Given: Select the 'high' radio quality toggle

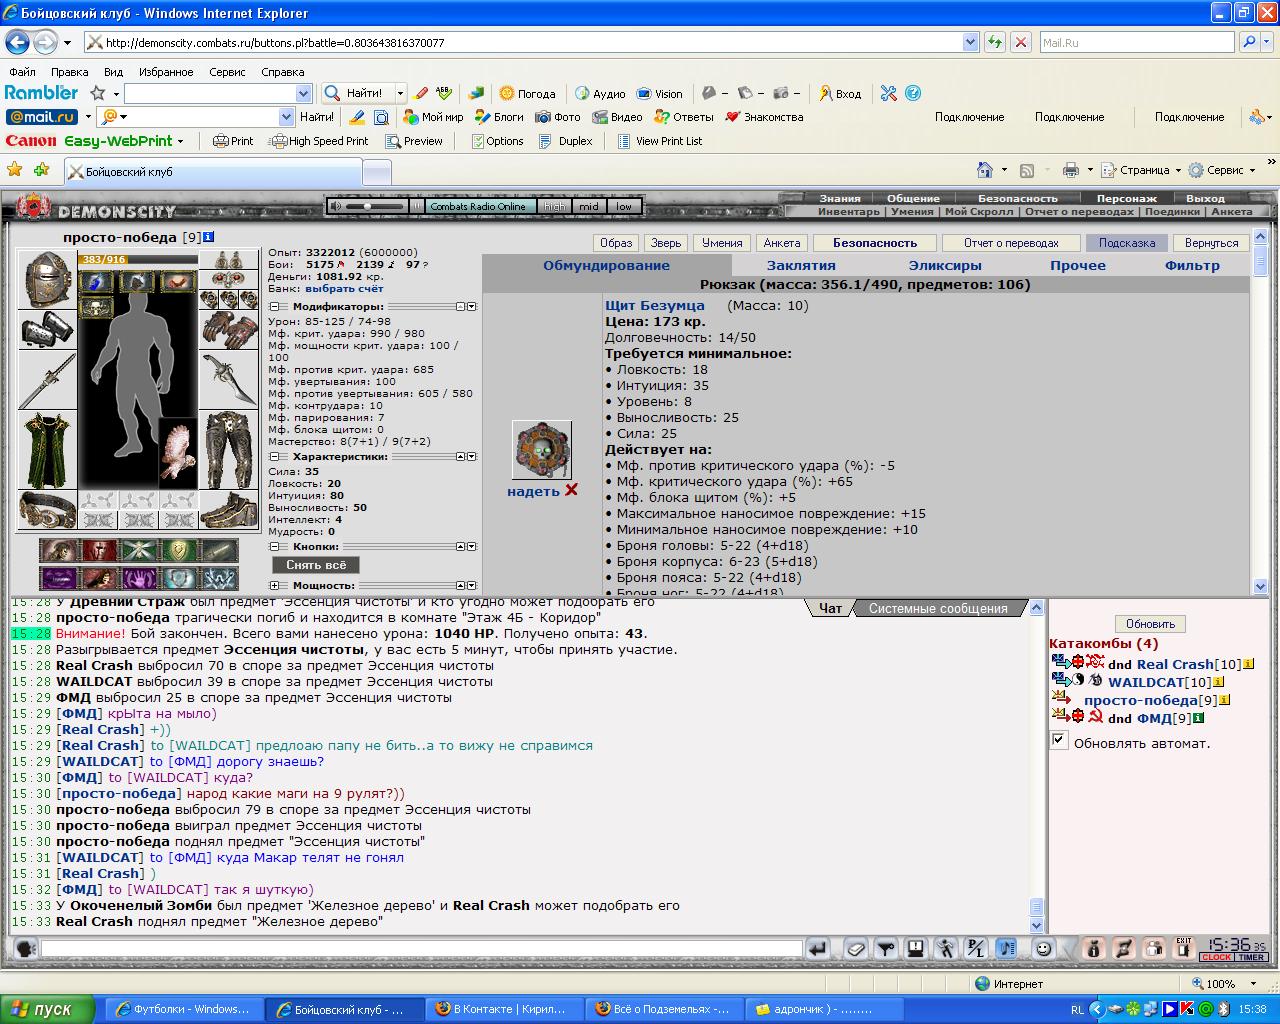Looking at the screenshot, I should click(x=554, y=206).
